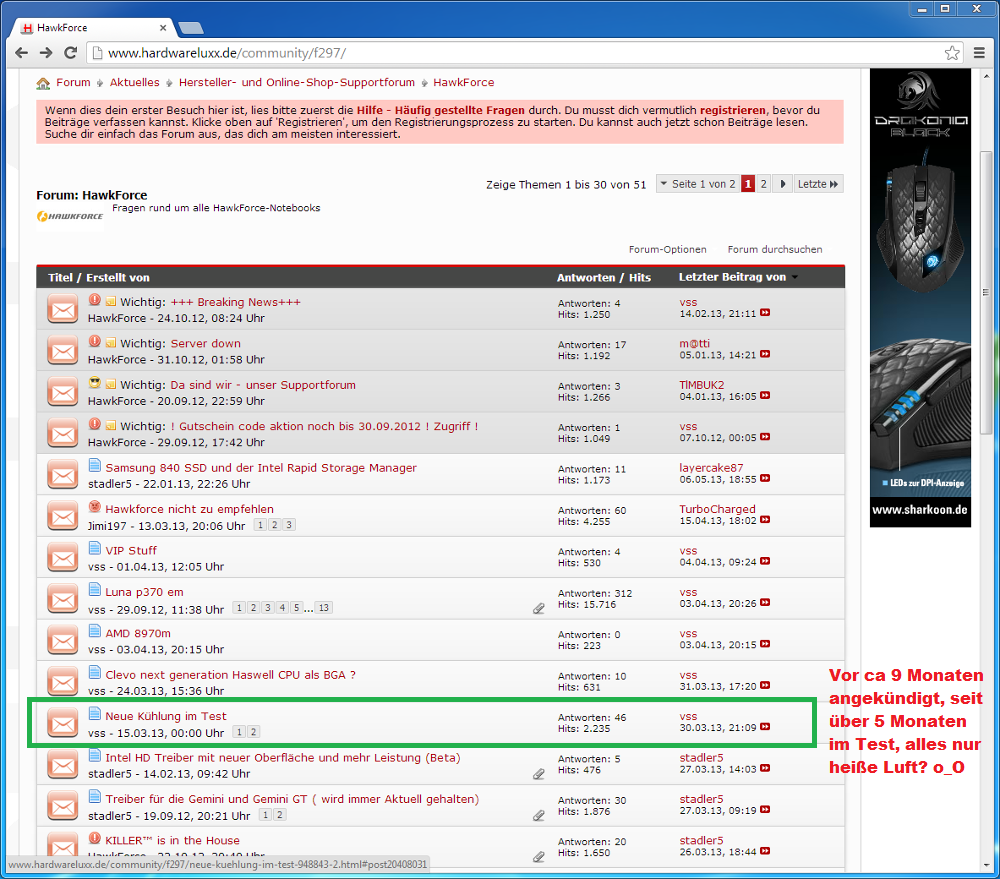Go to last post icon for VIP Stuff
Screen dimensions: 1000x879
pyautogui.click(x=765, y=561)
